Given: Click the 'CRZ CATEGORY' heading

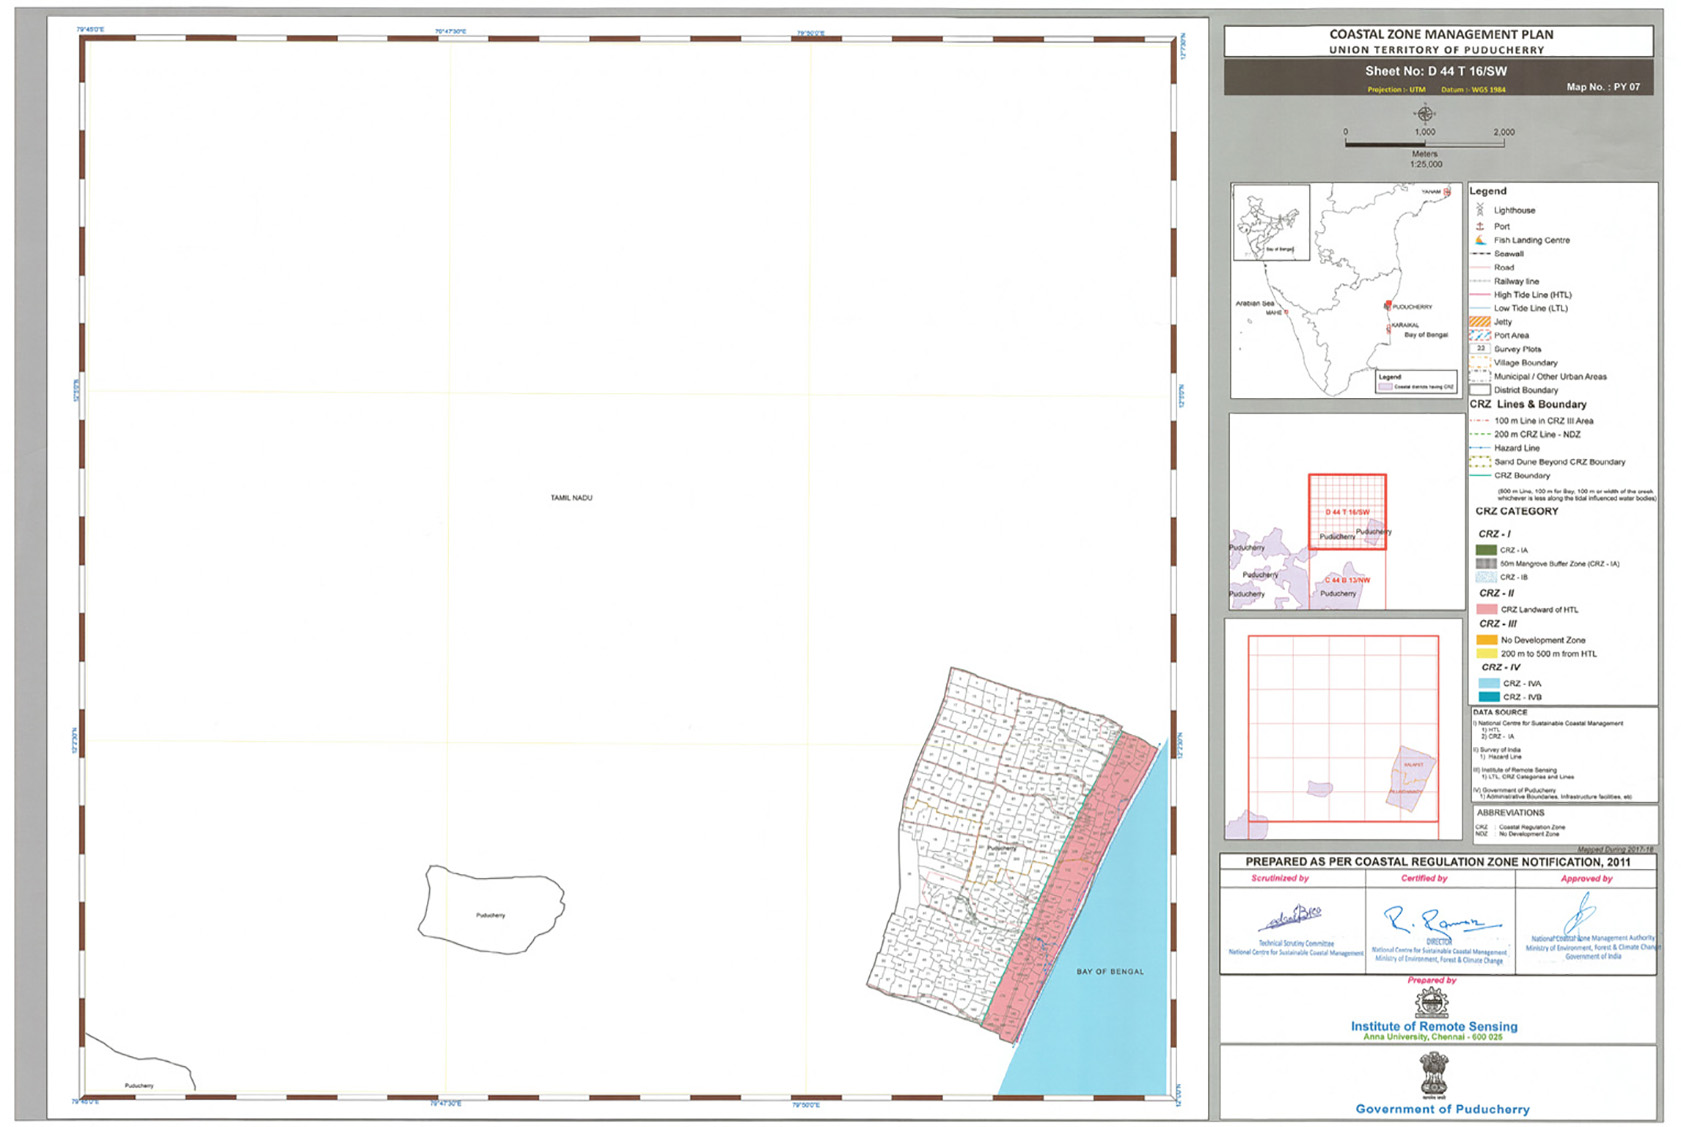Looking at the screenshot, I should [x=1516, y=511].
